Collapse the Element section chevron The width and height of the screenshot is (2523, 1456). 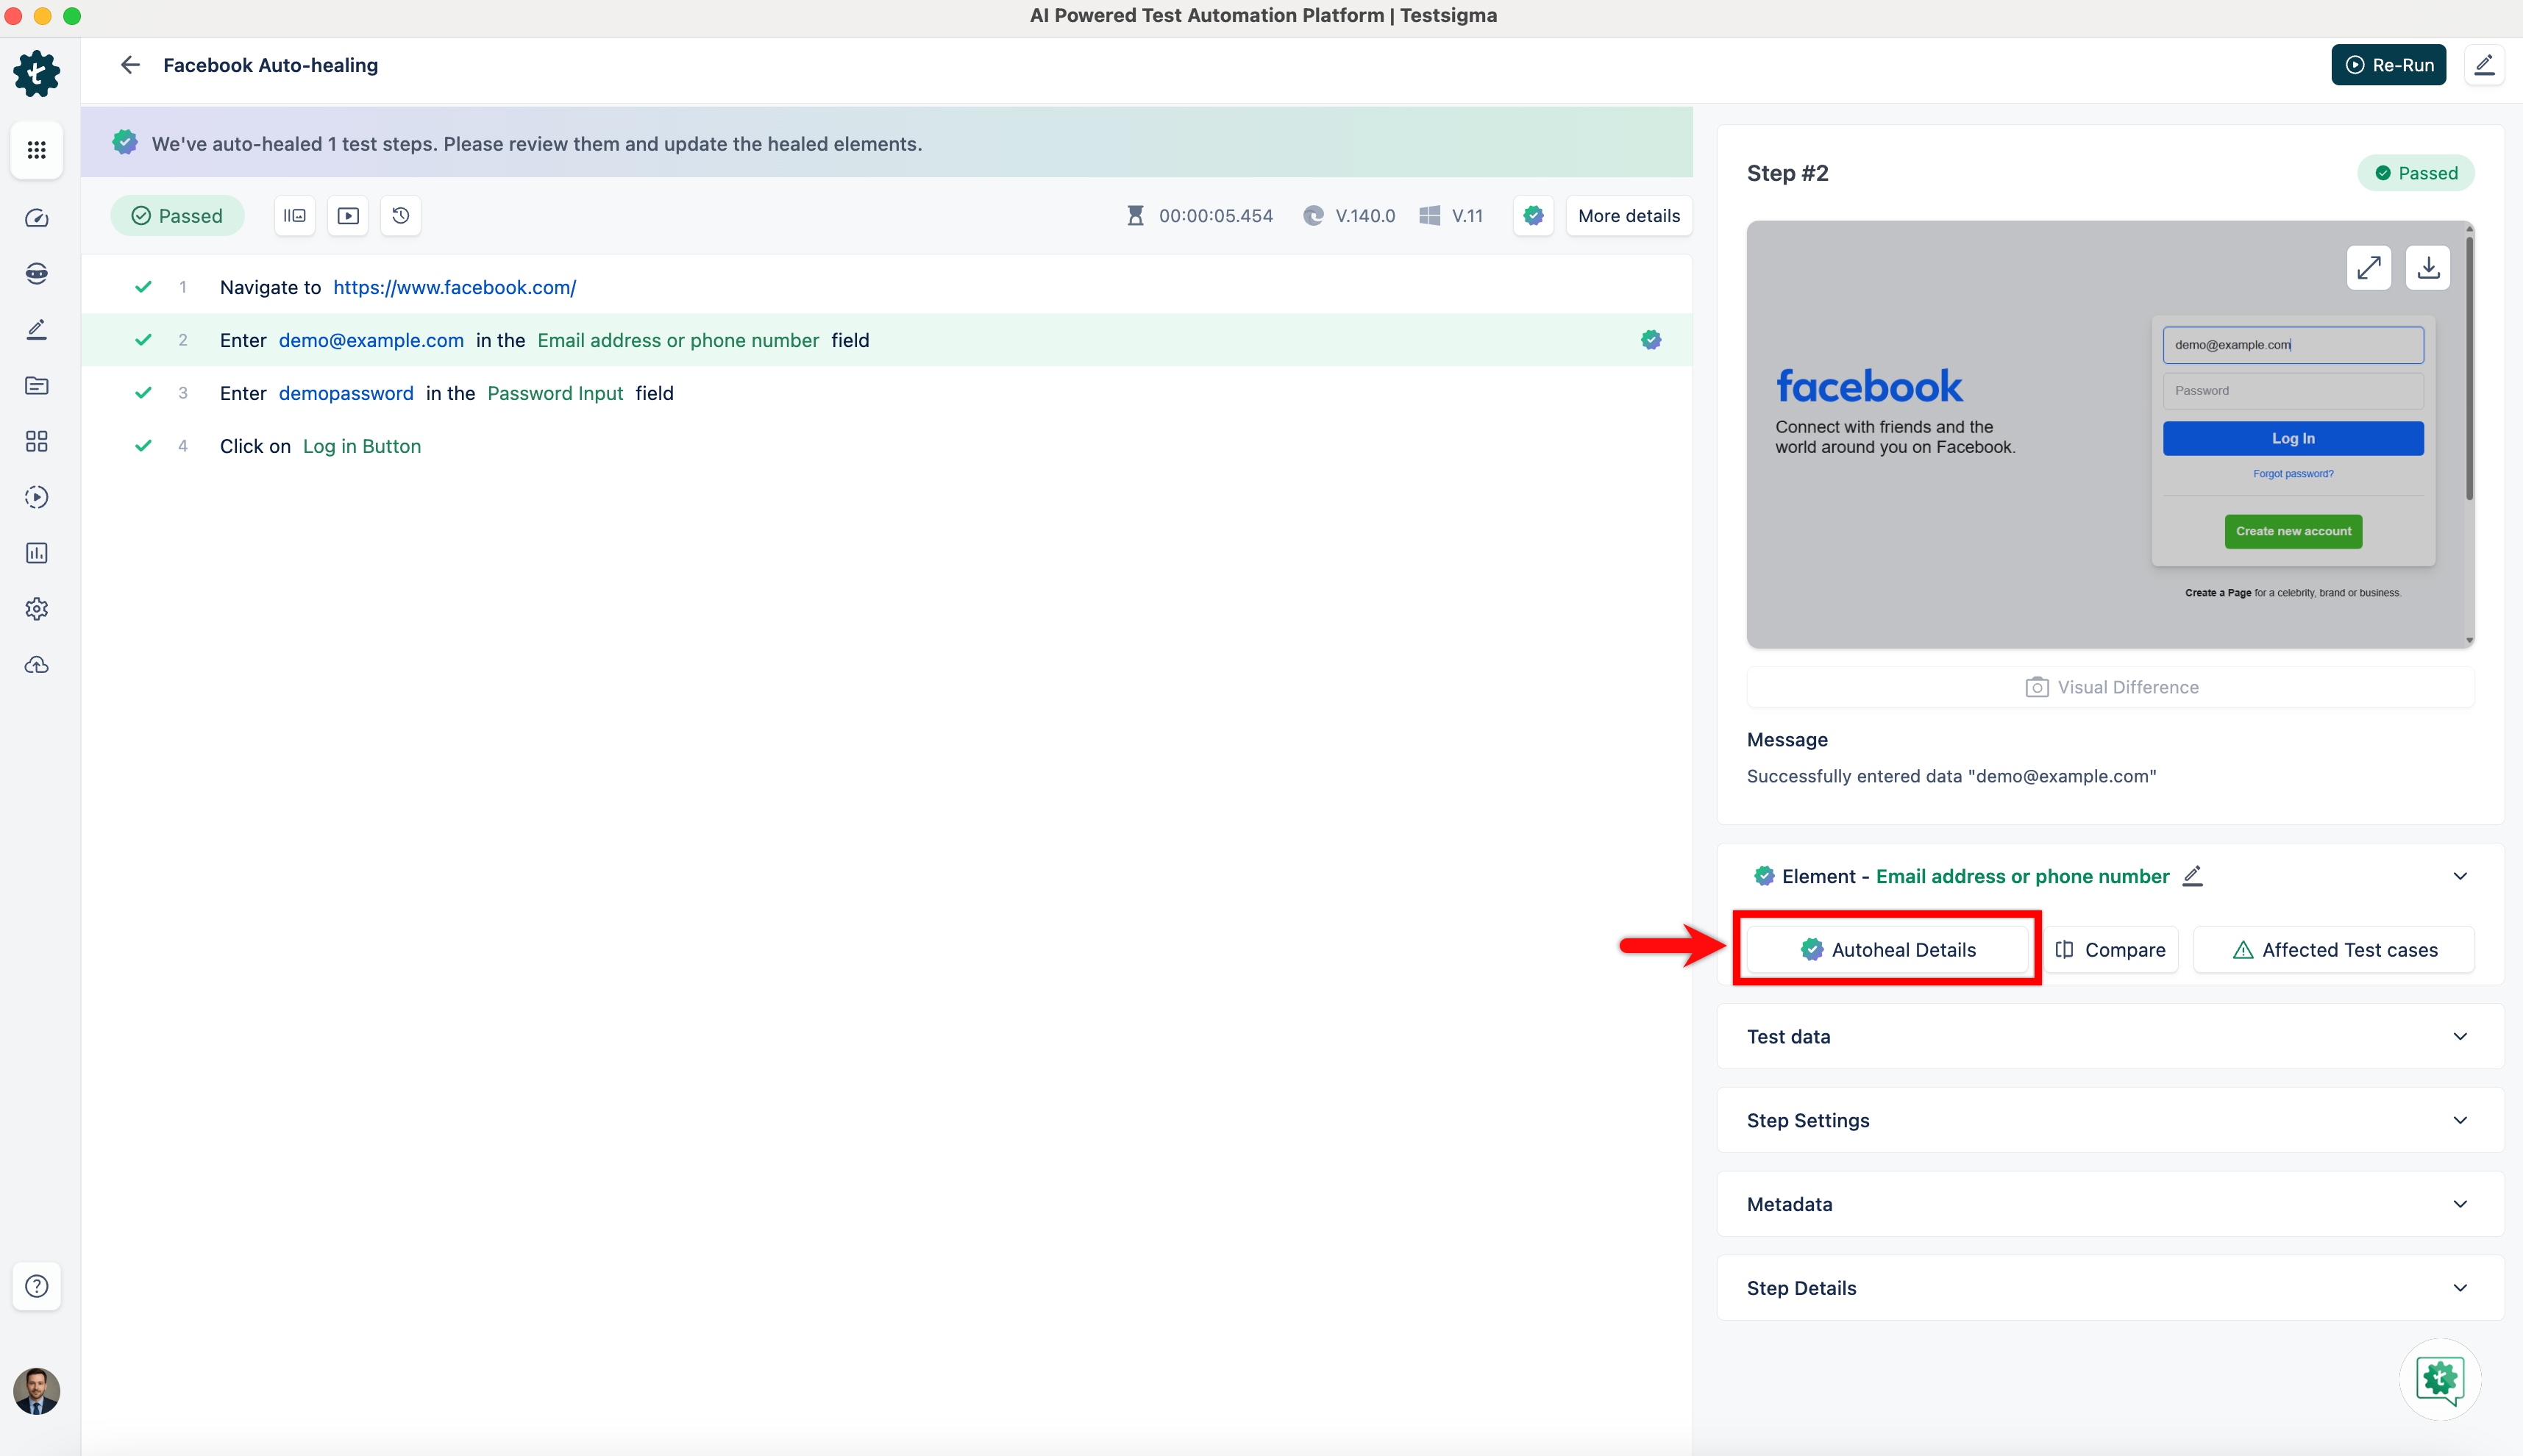point(2460,876)
